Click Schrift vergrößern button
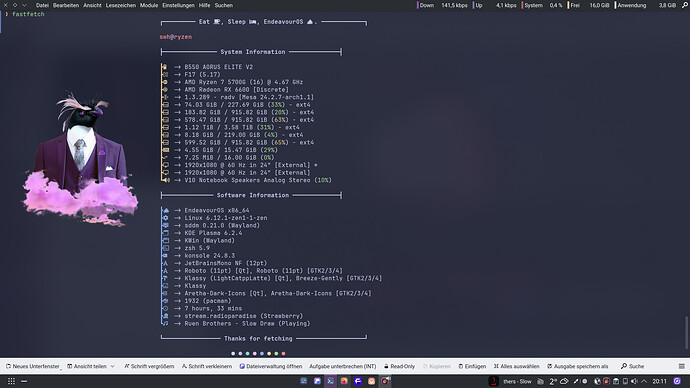This screenshot has width=690, height=388. point(149,366)
